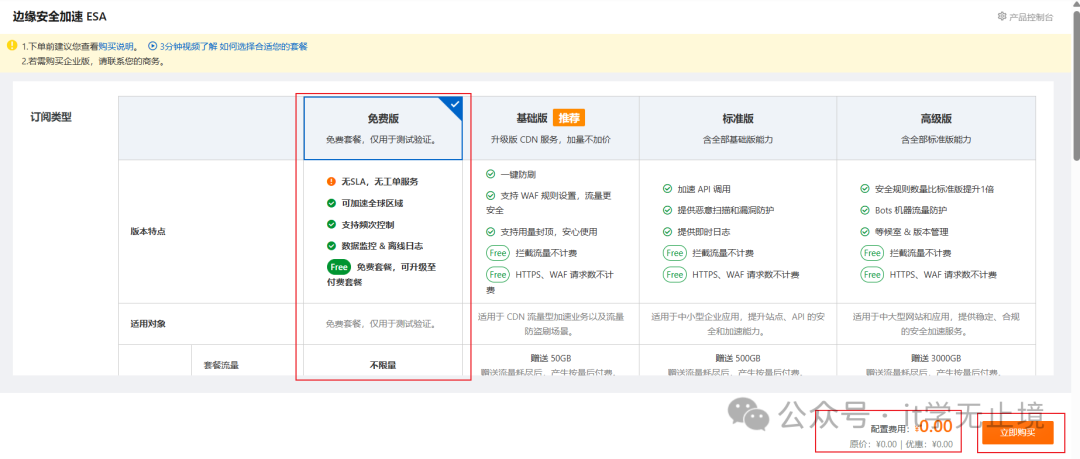Click the orange 推荐 badge on 基础版
The image size is (1080, 459).
(x=569, y=117)
